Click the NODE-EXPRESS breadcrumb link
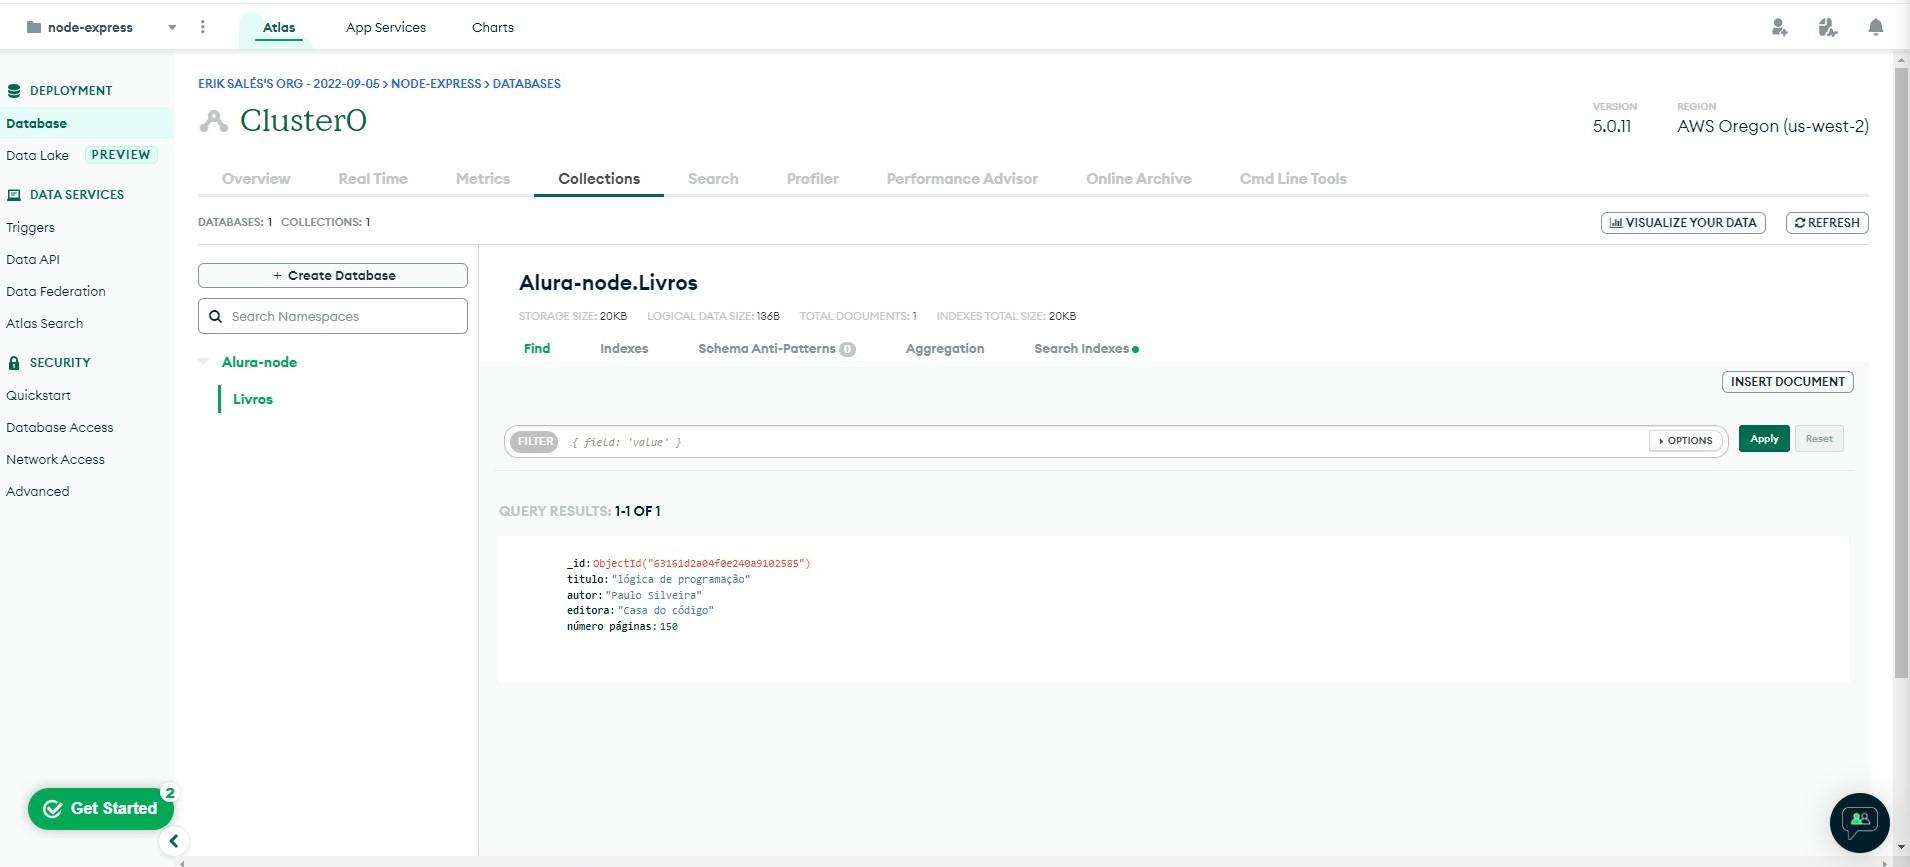 [x=436, y=84]
